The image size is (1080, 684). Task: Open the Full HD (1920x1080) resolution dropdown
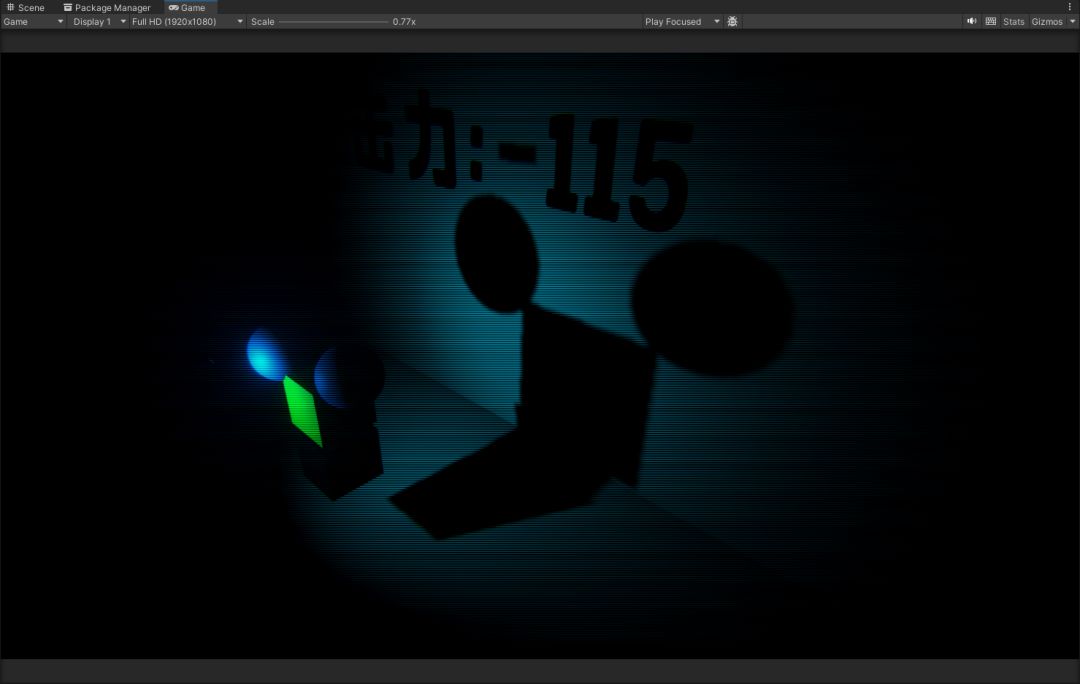(187, 22)
